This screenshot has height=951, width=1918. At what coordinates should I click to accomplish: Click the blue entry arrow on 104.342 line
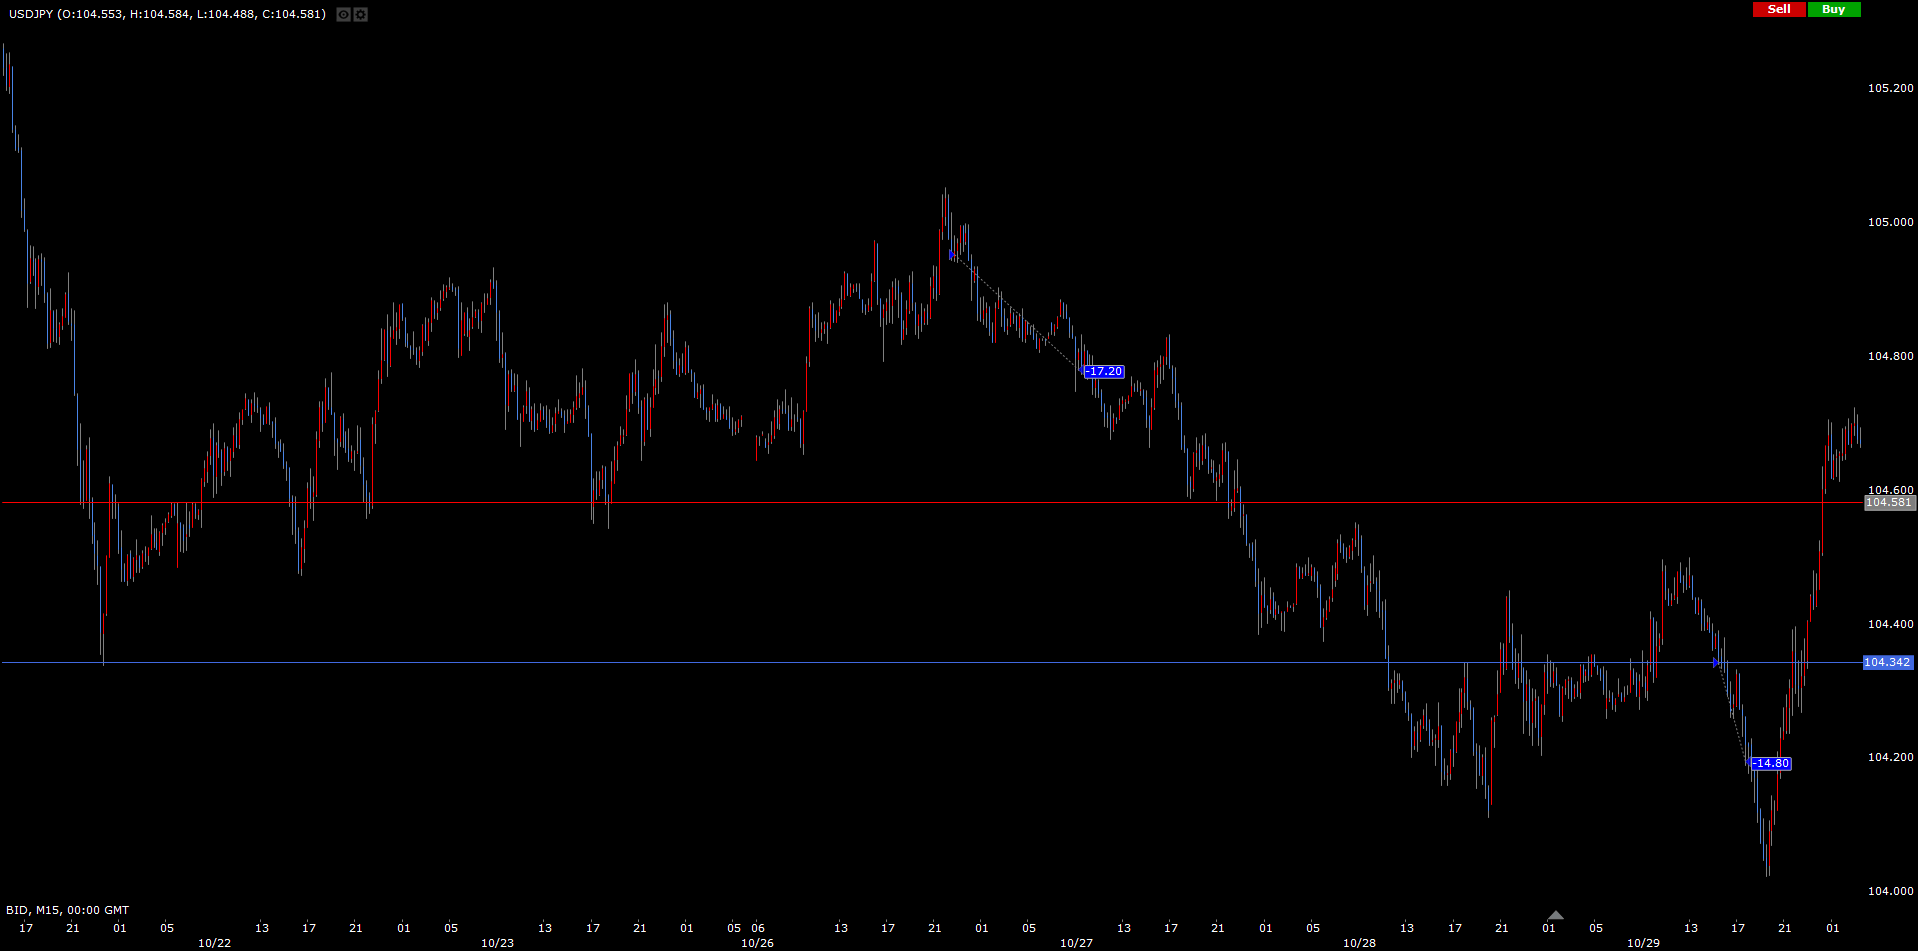(x=1716, y=663)
